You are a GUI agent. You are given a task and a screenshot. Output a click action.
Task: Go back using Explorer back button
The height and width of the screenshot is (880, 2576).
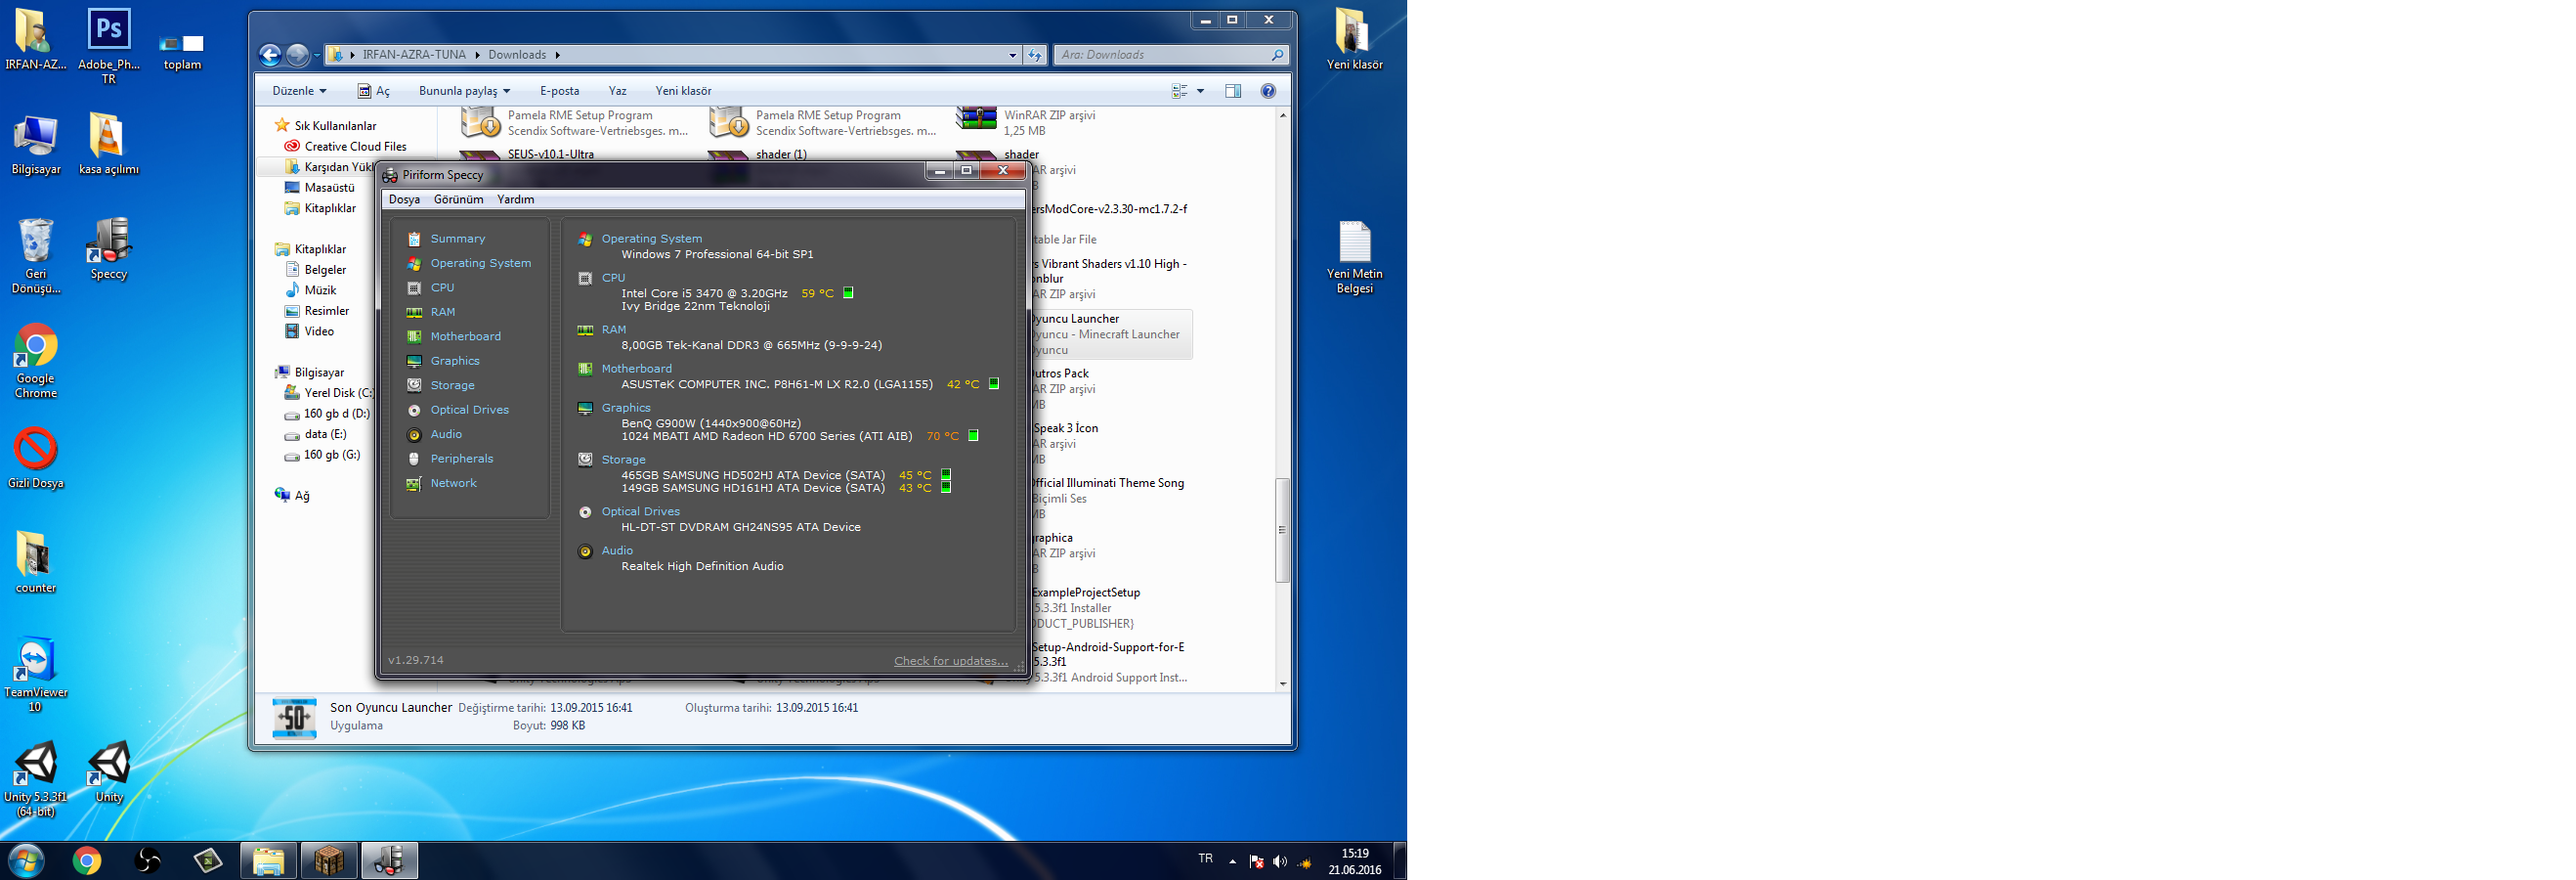point(270,55)
